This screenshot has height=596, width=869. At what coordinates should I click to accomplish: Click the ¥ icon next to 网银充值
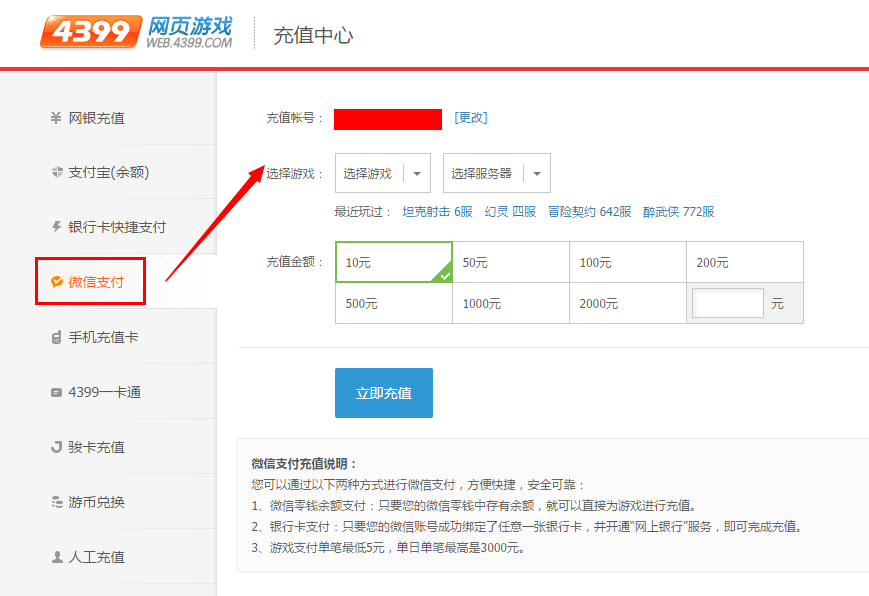55,116
